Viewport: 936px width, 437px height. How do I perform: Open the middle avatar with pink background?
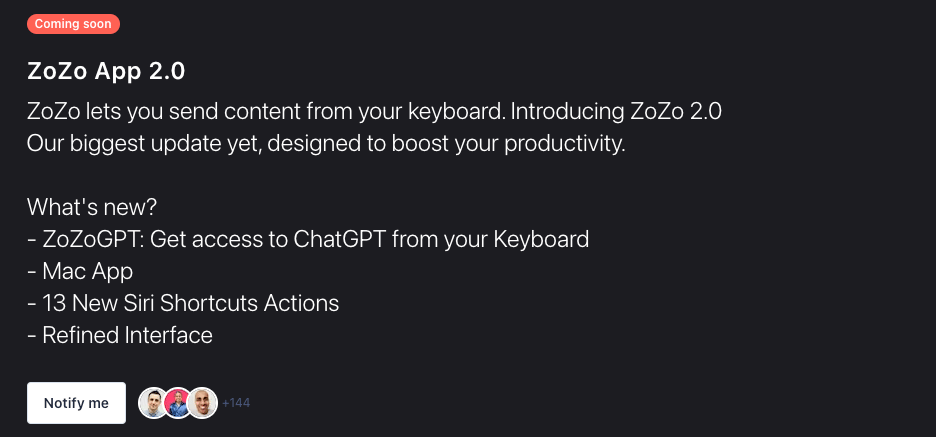178,403
